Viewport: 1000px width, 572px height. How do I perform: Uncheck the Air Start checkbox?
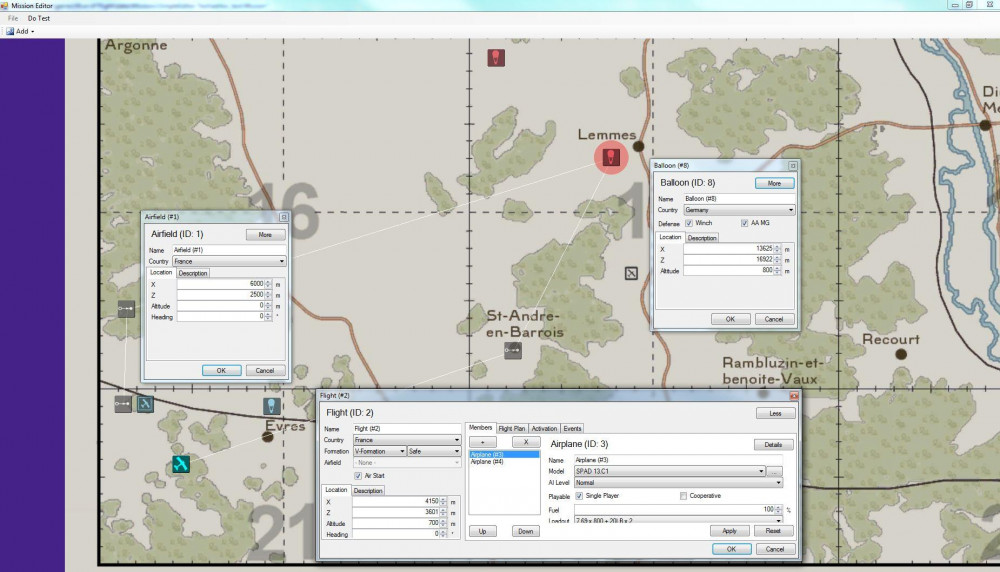[x=358, y=476]
